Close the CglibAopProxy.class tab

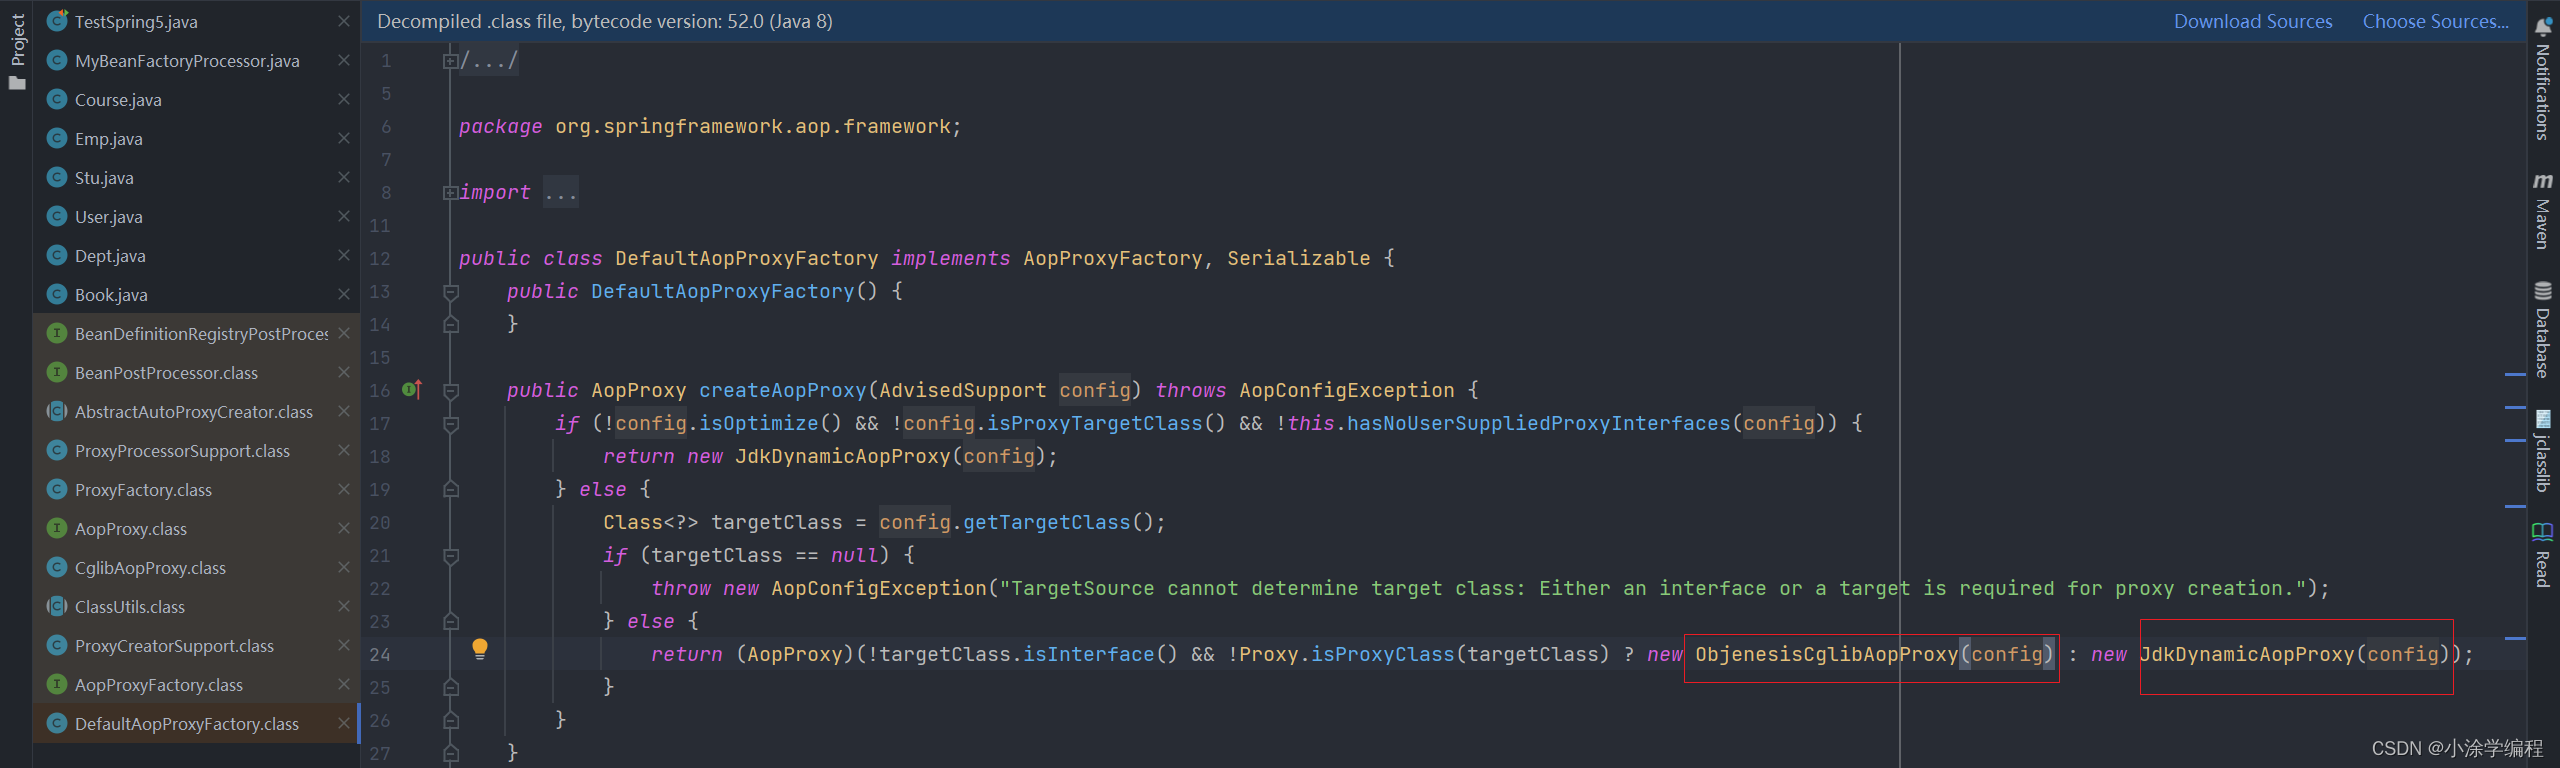pos(344,567)
